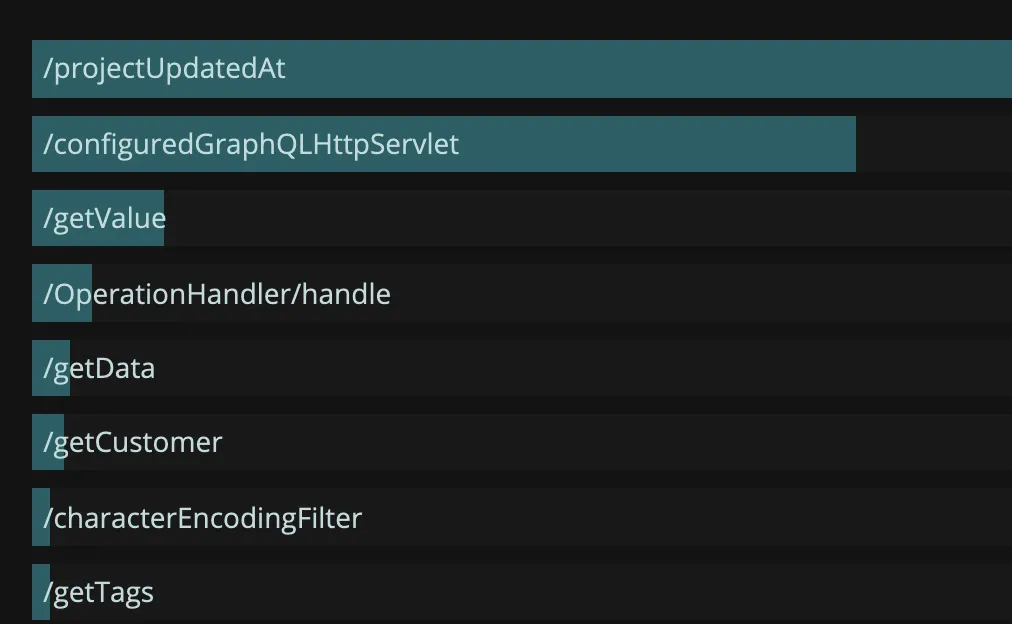The image size is (1012, 624).
Task: Choose the /getData row label
Action: point(99,368)
